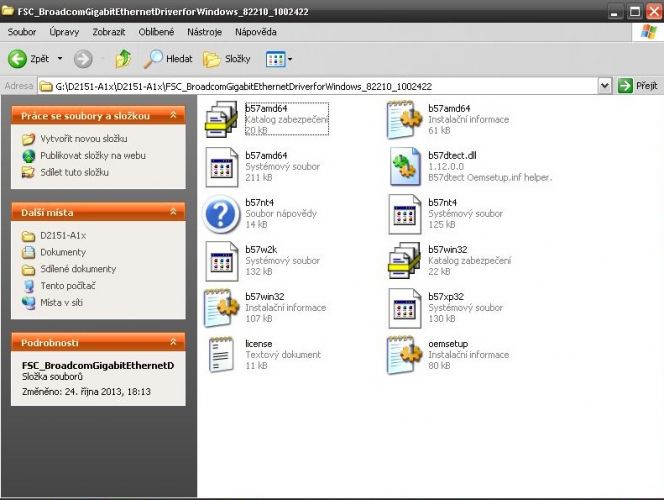Viewport: 664px width, 500px height.
Task: Open Sdílené dokumenty link
Action: 78,269
